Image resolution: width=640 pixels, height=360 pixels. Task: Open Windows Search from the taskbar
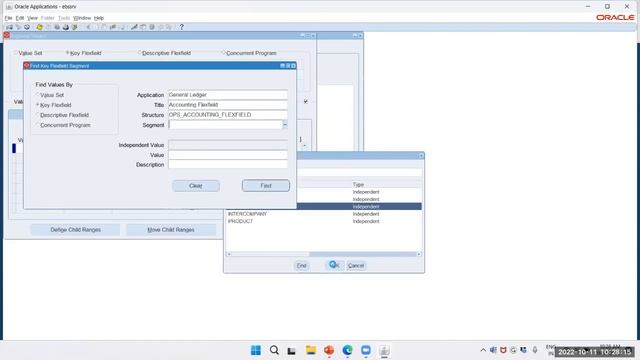pyautogui.click(x=274, y=350)
